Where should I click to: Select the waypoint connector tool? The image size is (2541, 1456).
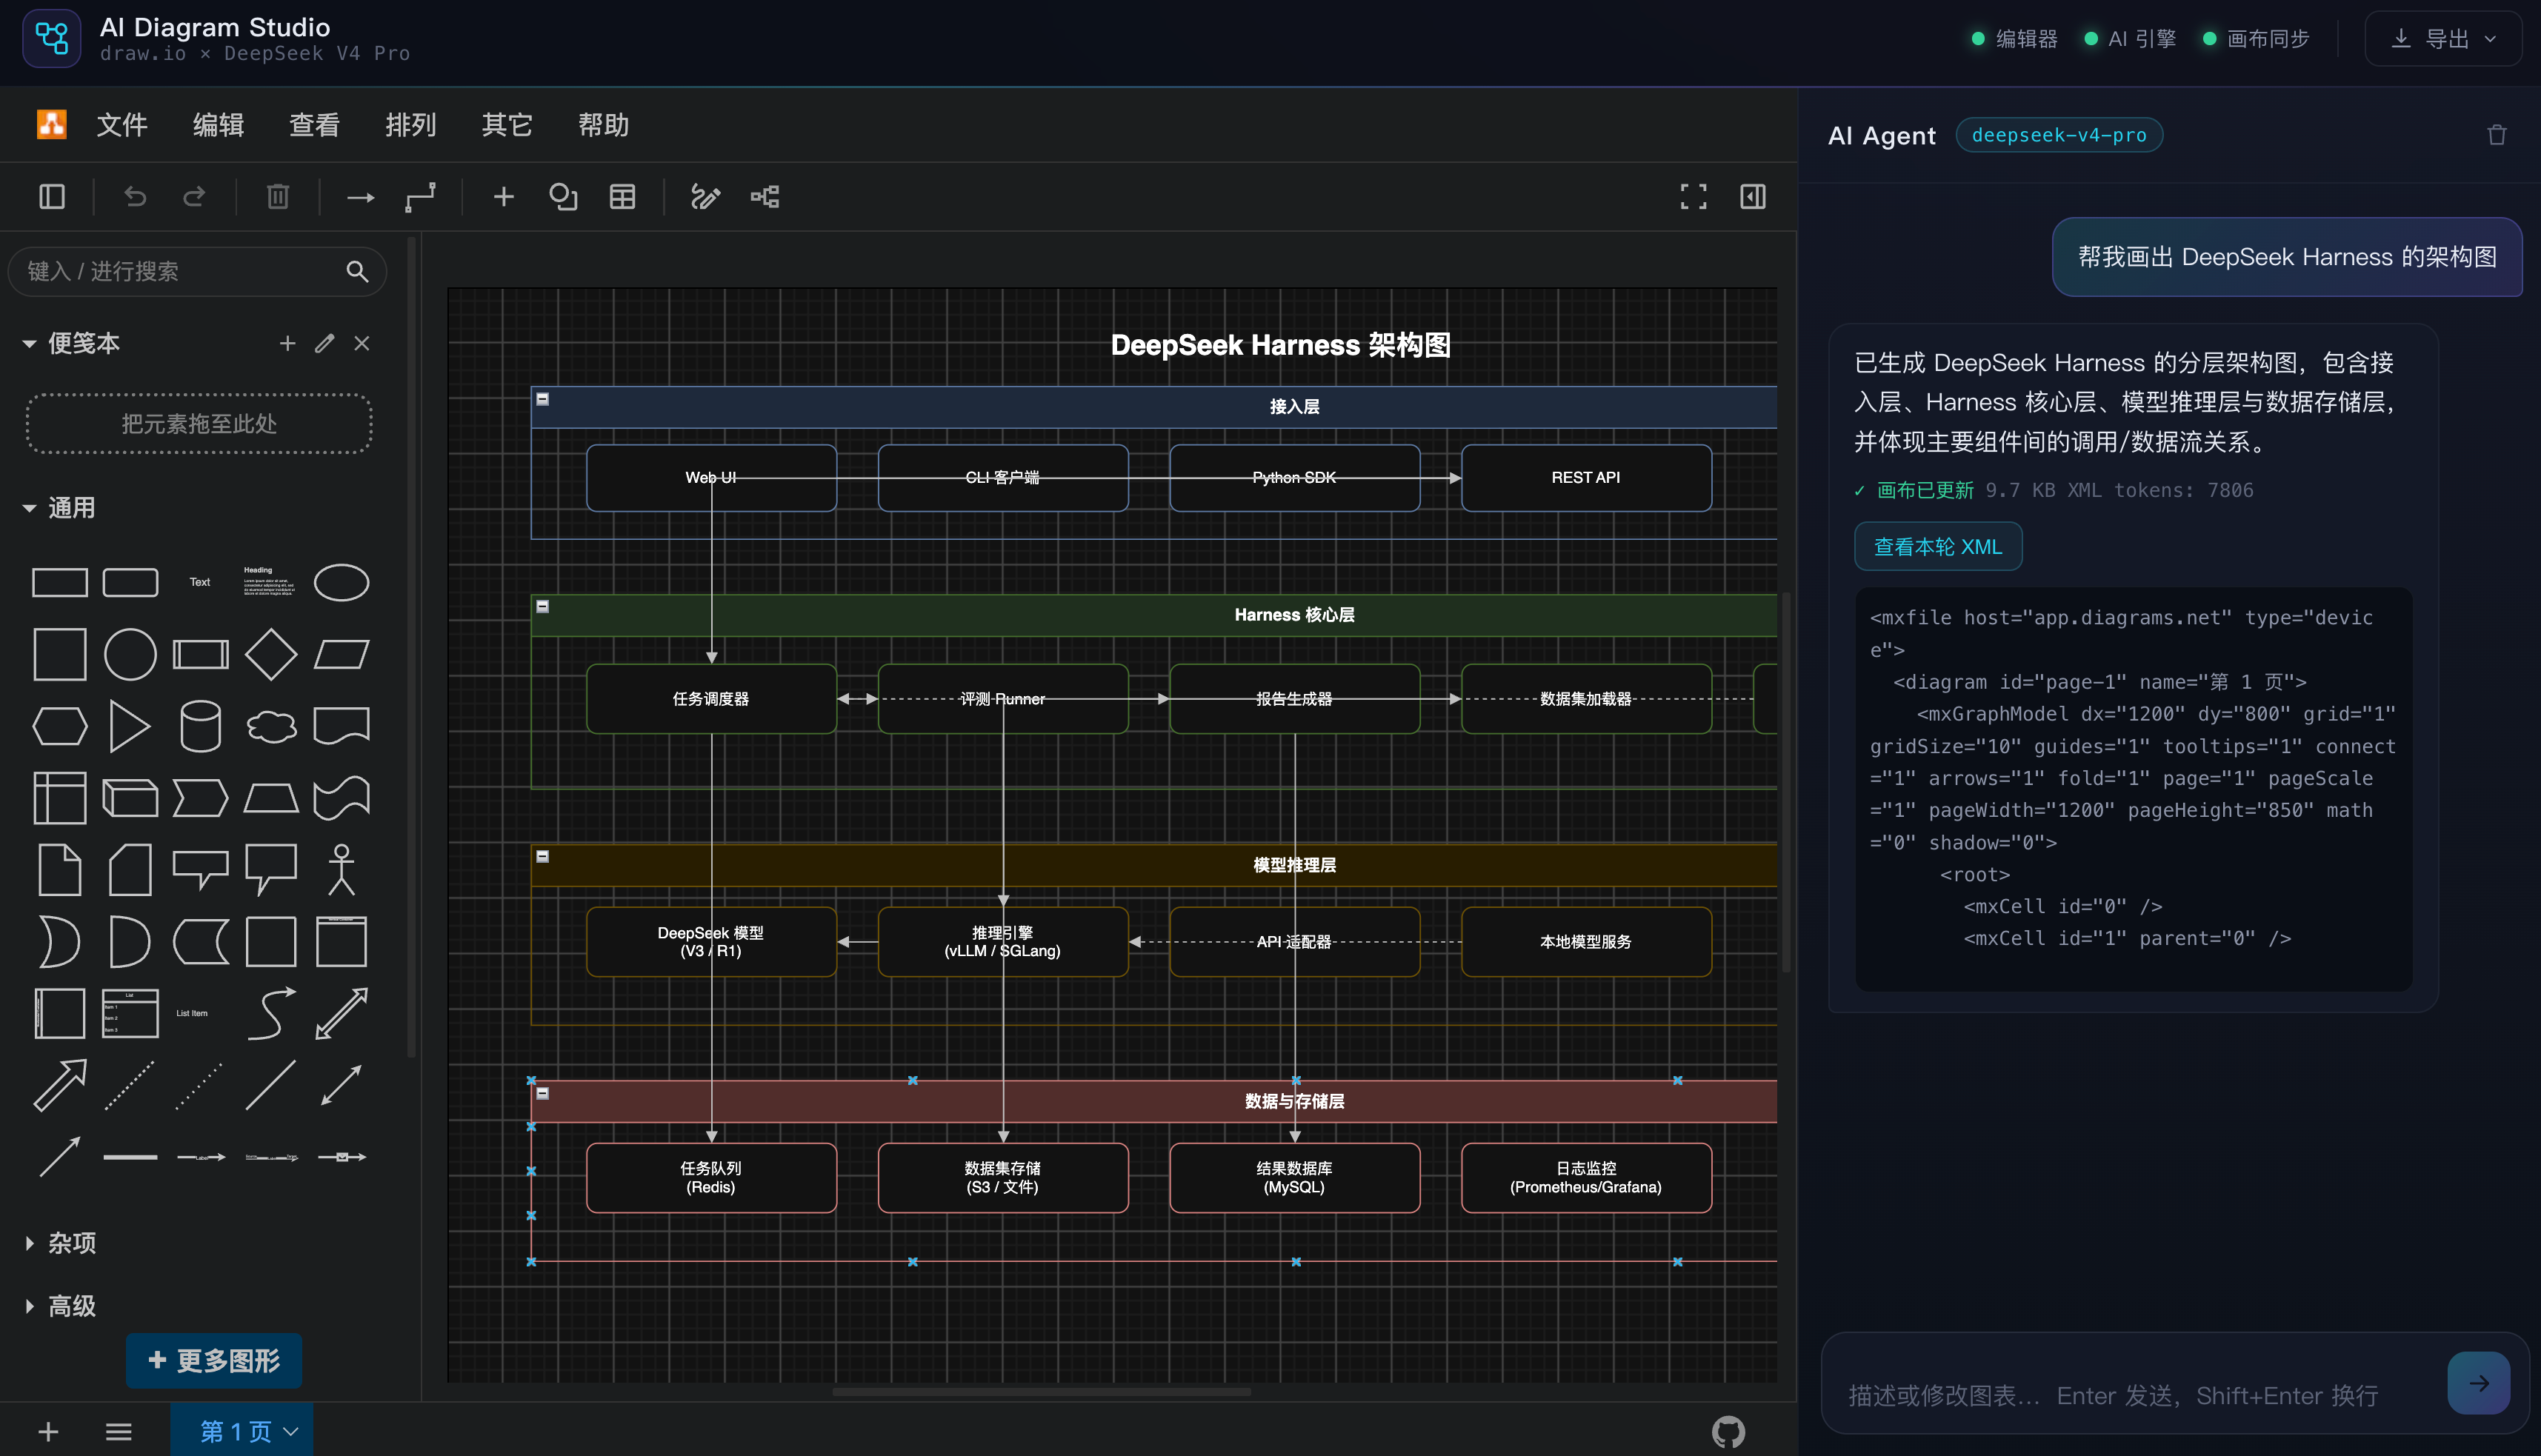point(420,197)
